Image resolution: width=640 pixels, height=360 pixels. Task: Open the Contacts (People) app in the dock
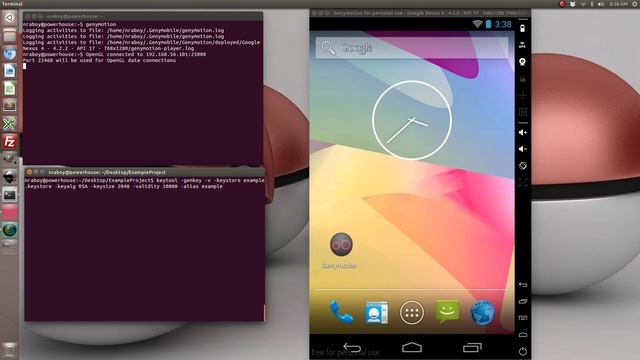pos(376,313)
